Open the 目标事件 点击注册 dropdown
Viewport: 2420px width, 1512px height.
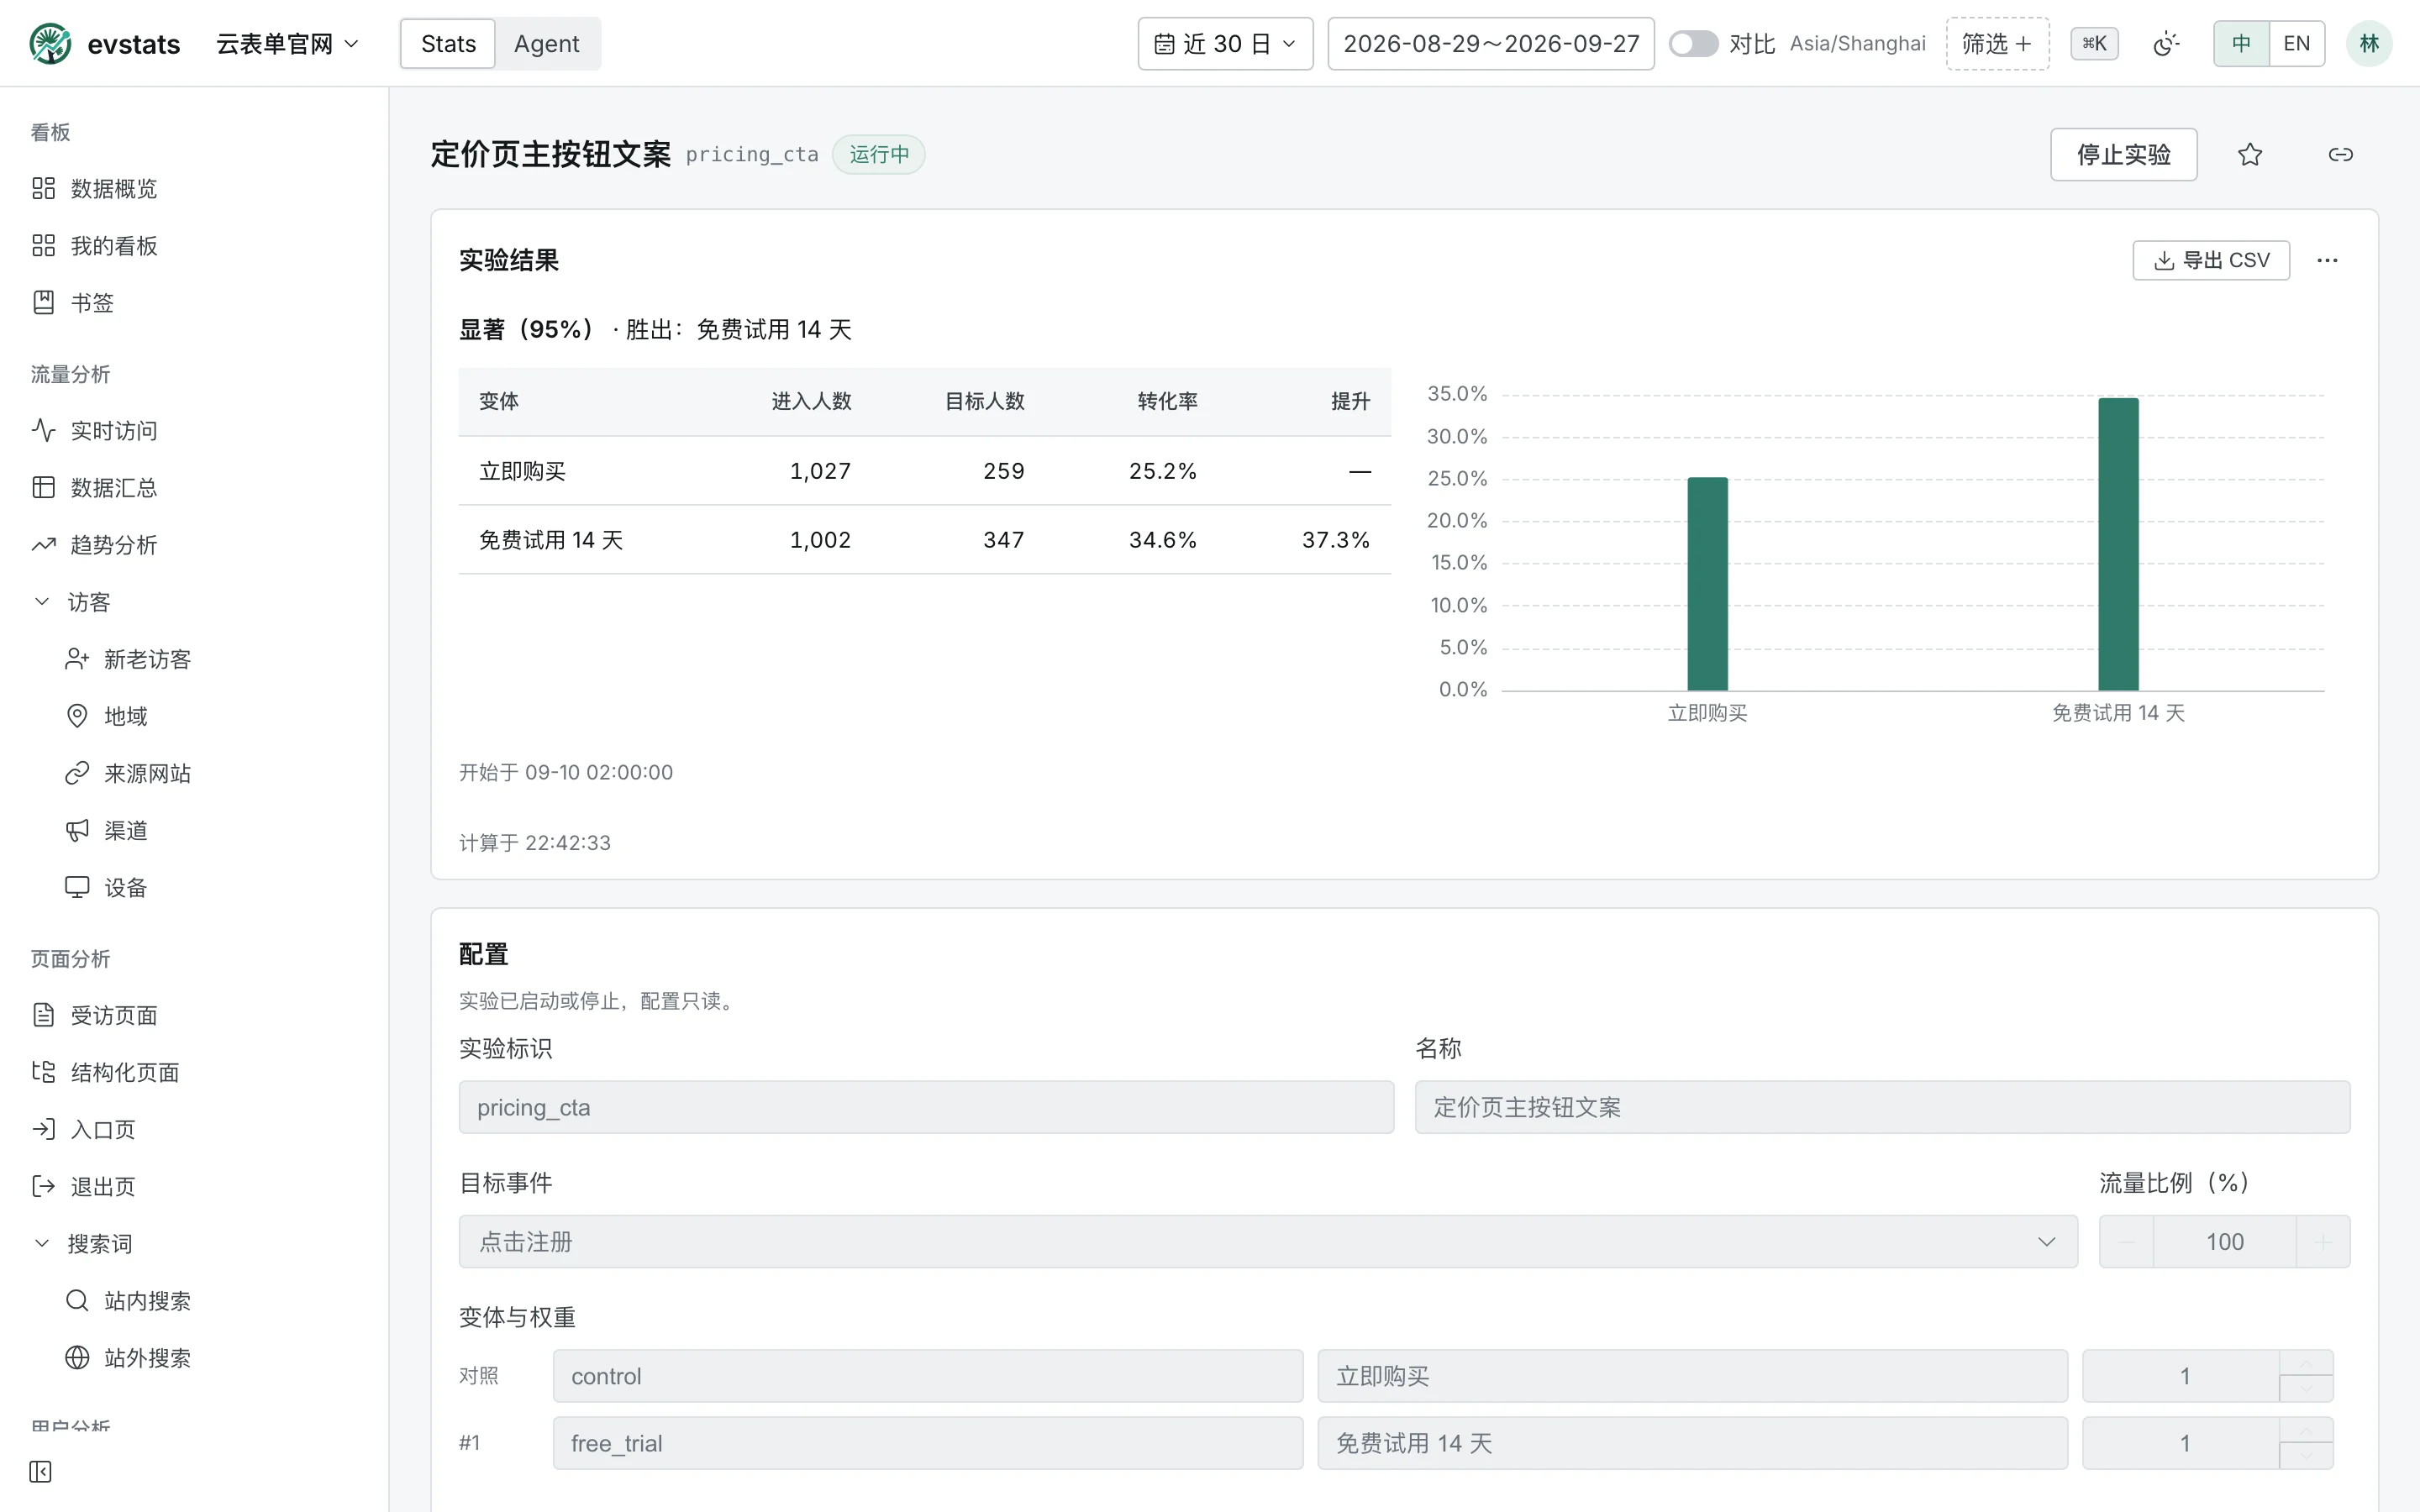click(x=1268, y=1241)
